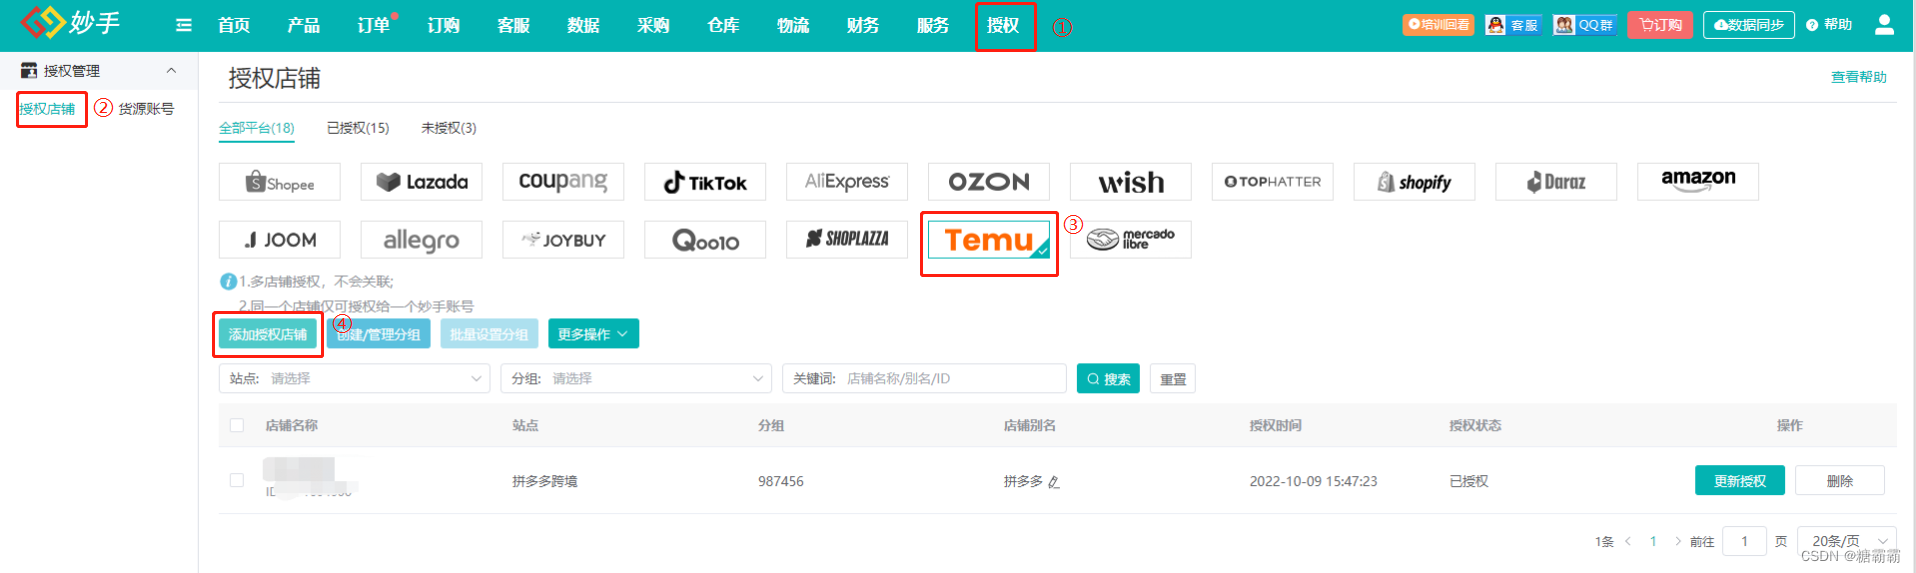This screenshot has height=573, width=1916.
Task: Click 删除 for the 拼多多 store
Action: click(x=1840, y=480)
